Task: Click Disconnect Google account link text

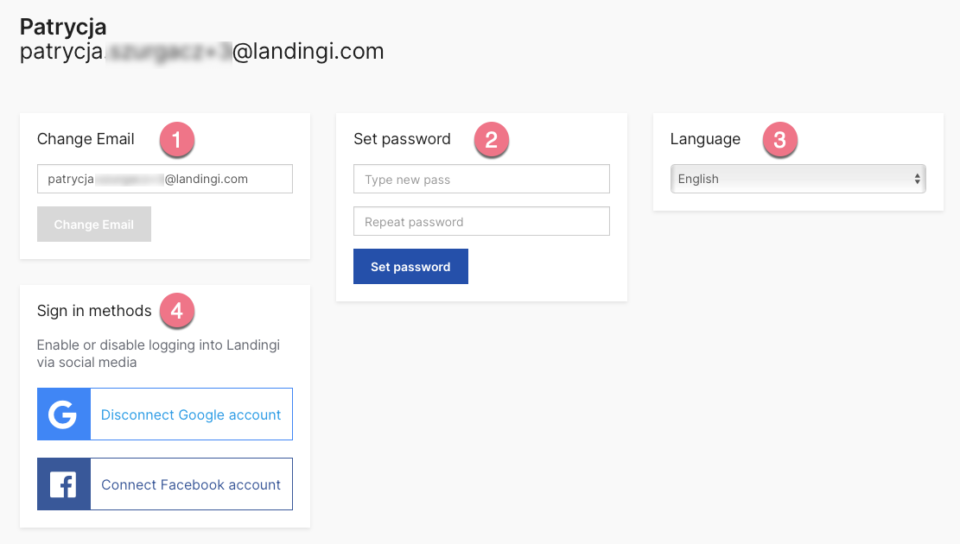Action: (x=191, y=415)
